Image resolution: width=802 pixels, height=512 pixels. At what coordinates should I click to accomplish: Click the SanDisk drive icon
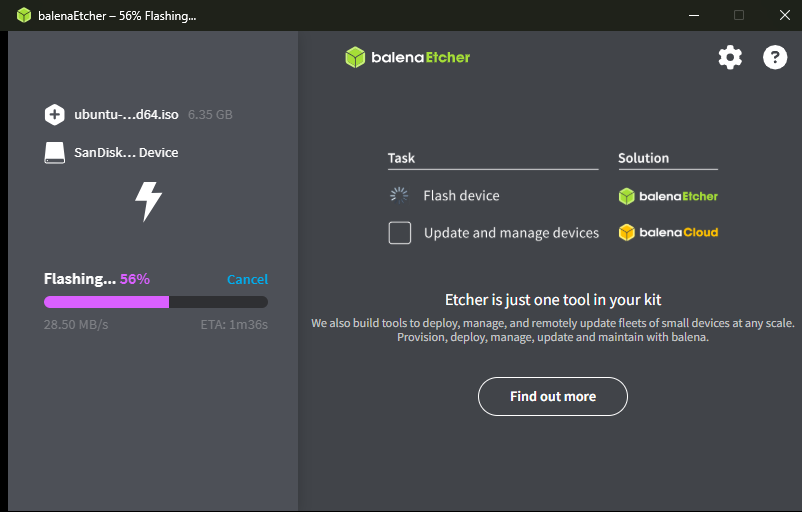55,153
